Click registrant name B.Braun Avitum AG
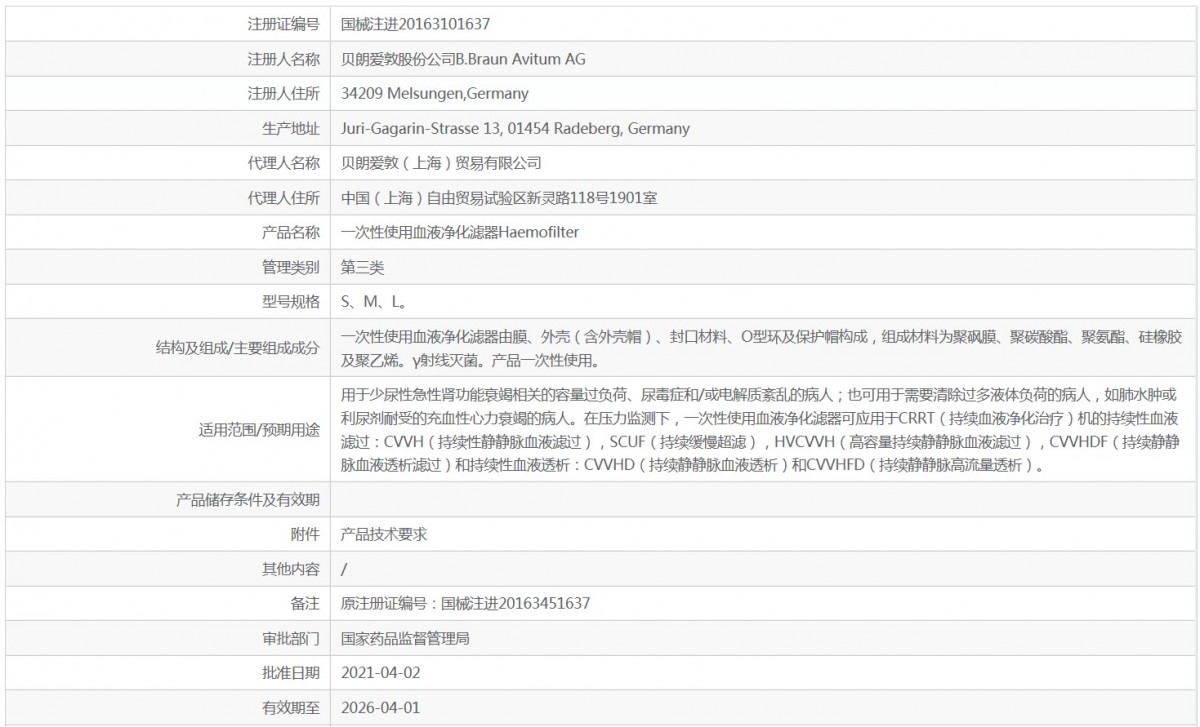Viewport: 1200px width, 727px height. tap(463, 59)
